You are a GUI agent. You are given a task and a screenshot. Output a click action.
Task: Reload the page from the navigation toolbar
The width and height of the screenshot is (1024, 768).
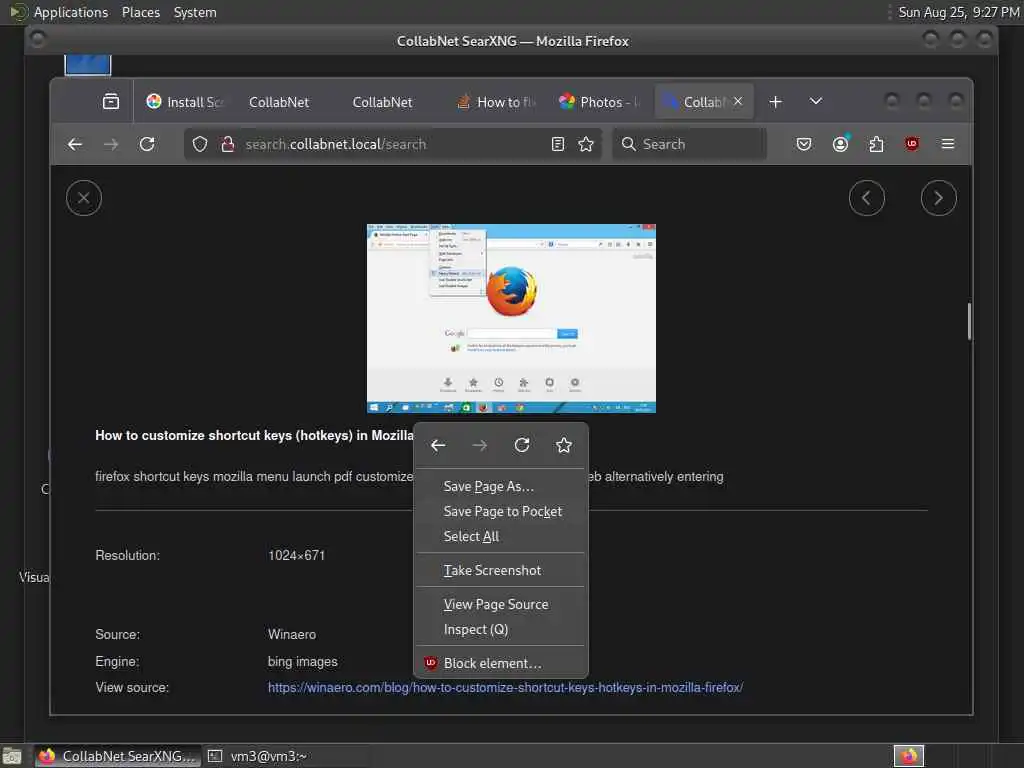147,144
